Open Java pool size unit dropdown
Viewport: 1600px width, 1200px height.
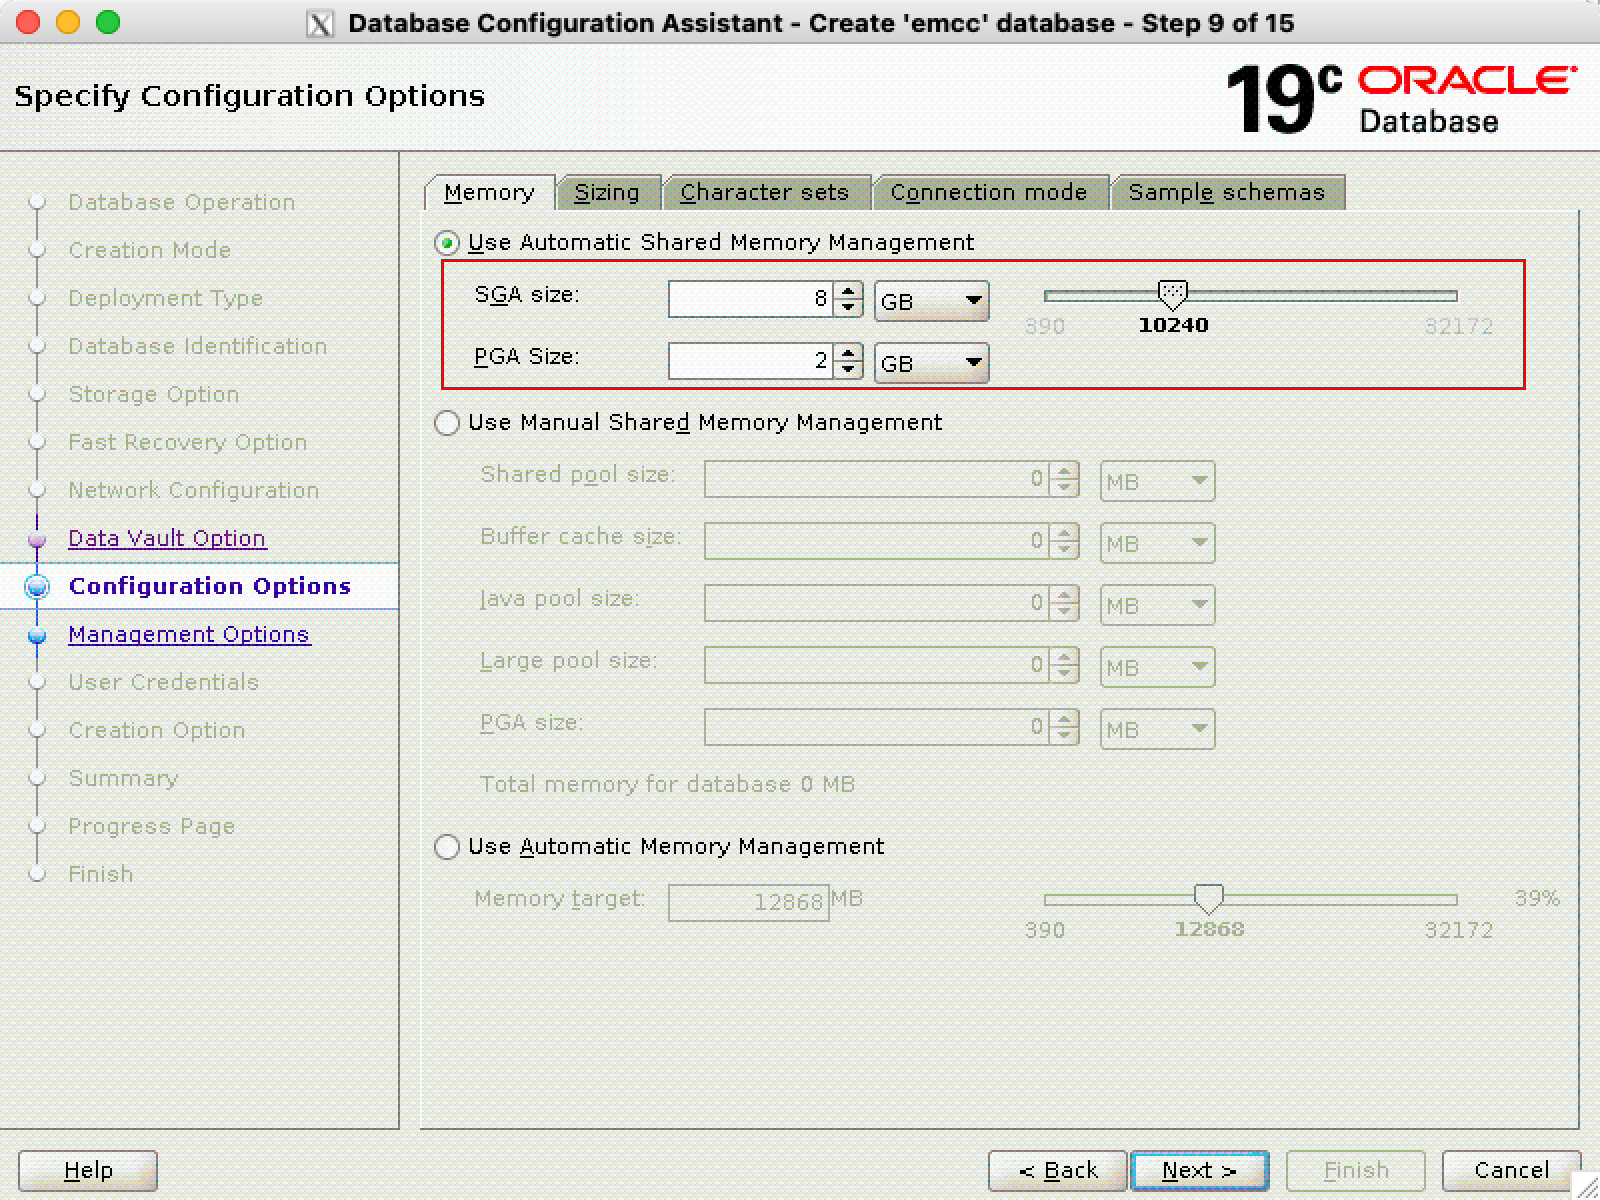point(1158,605)
